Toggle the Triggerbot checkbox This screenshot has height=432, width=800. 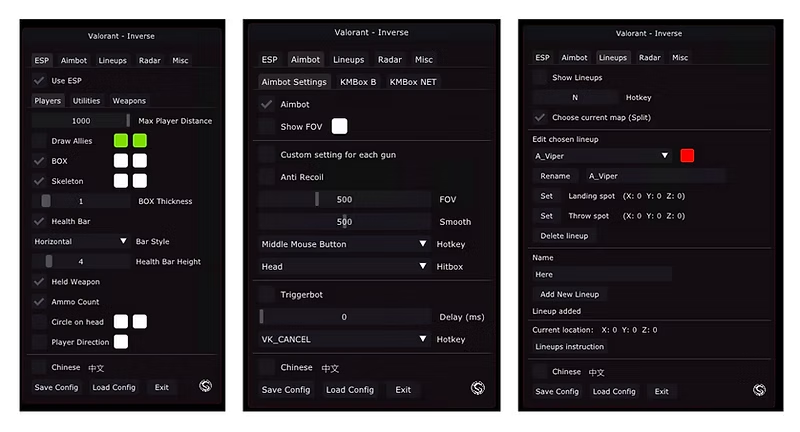point(266,295)
